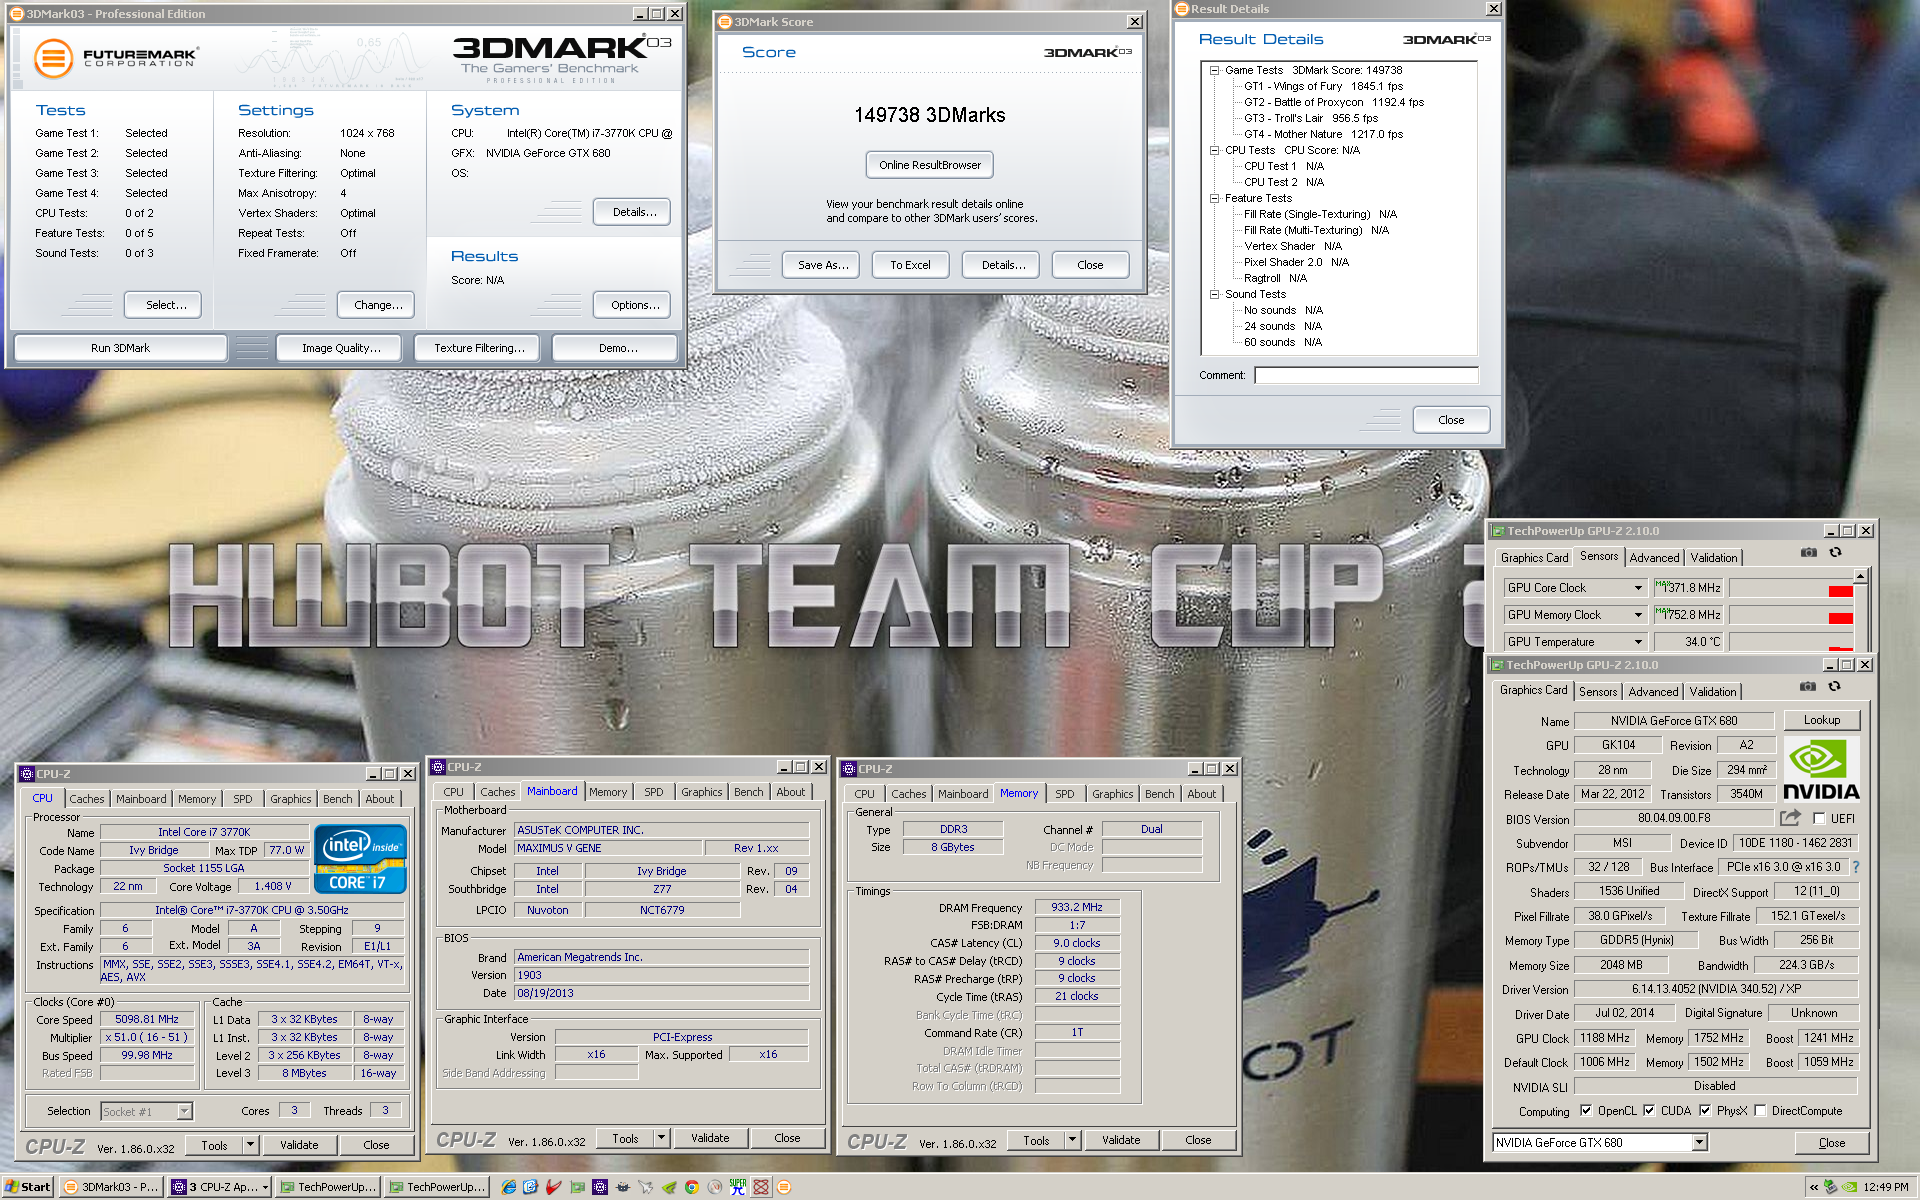
Task: Click the Texture Filtering… button in 3DMark03
Action: pos(479,348)
